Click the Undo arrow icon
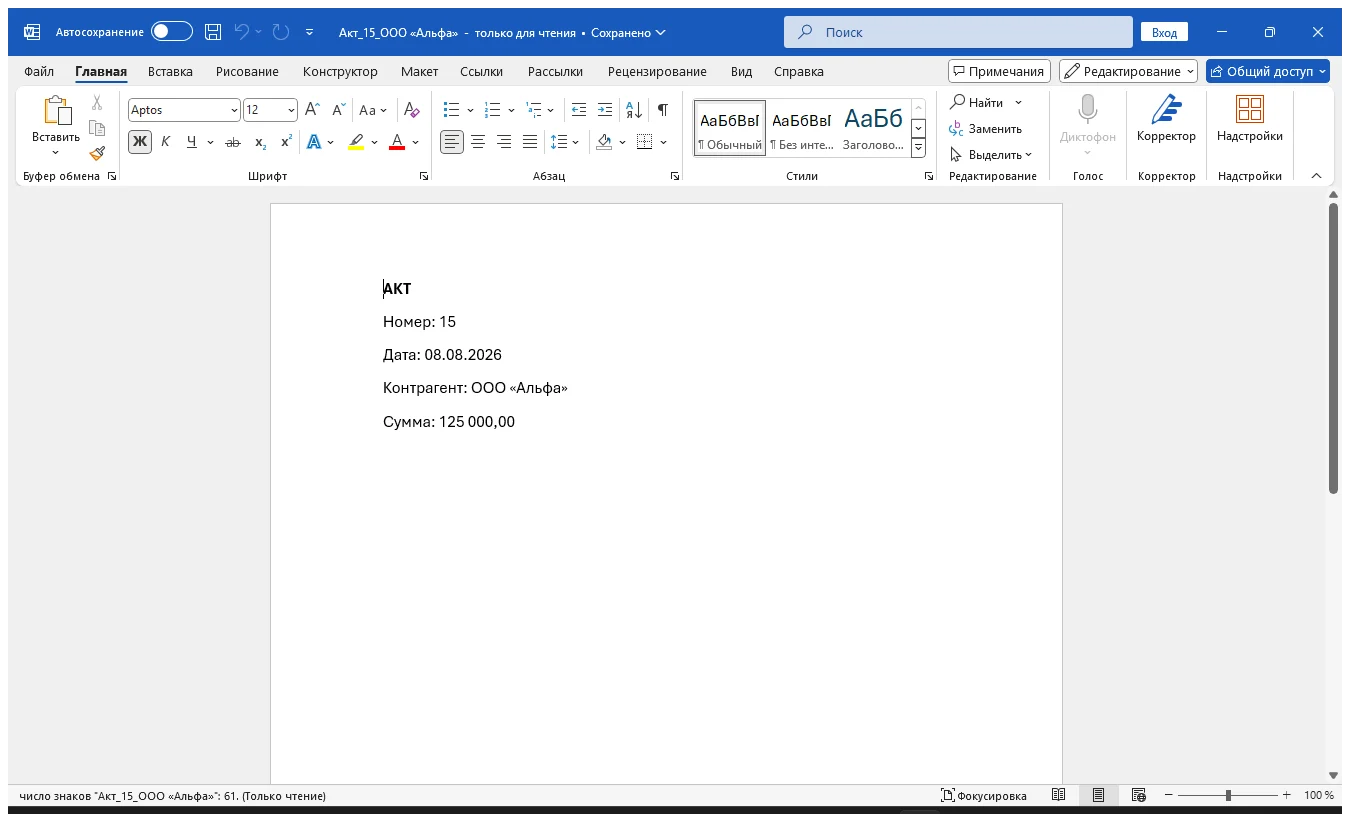This screenshot has height=814, width=1350. [241, 32]
